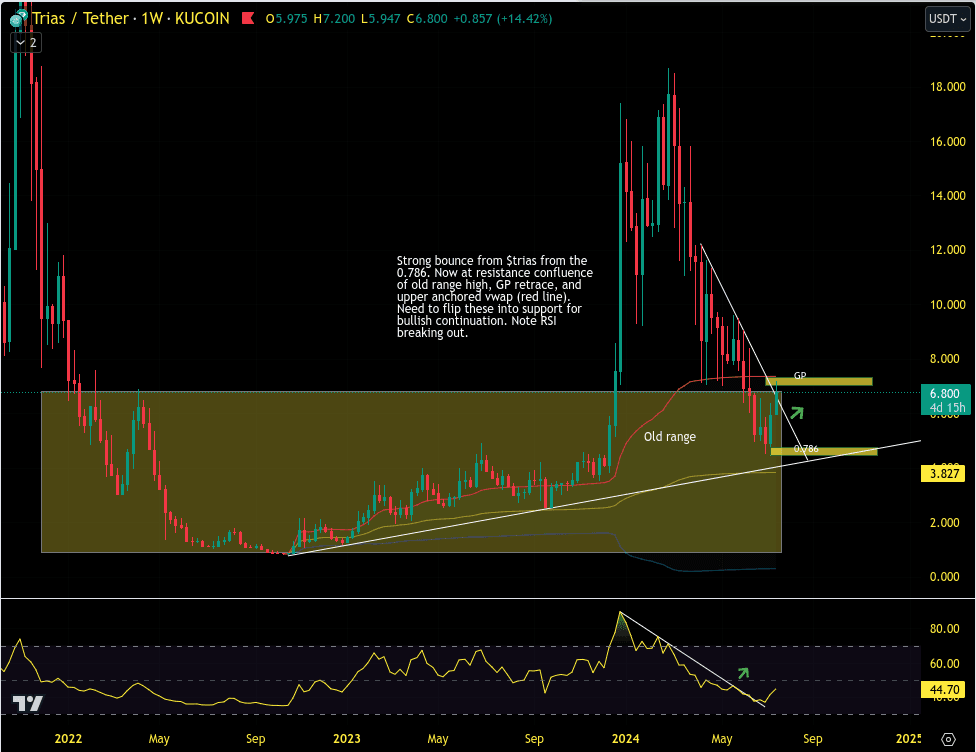Image resolution: width=976 pixels, height=752 pixels.
Task: Click the May label following 2024
Action: [722, 739]
